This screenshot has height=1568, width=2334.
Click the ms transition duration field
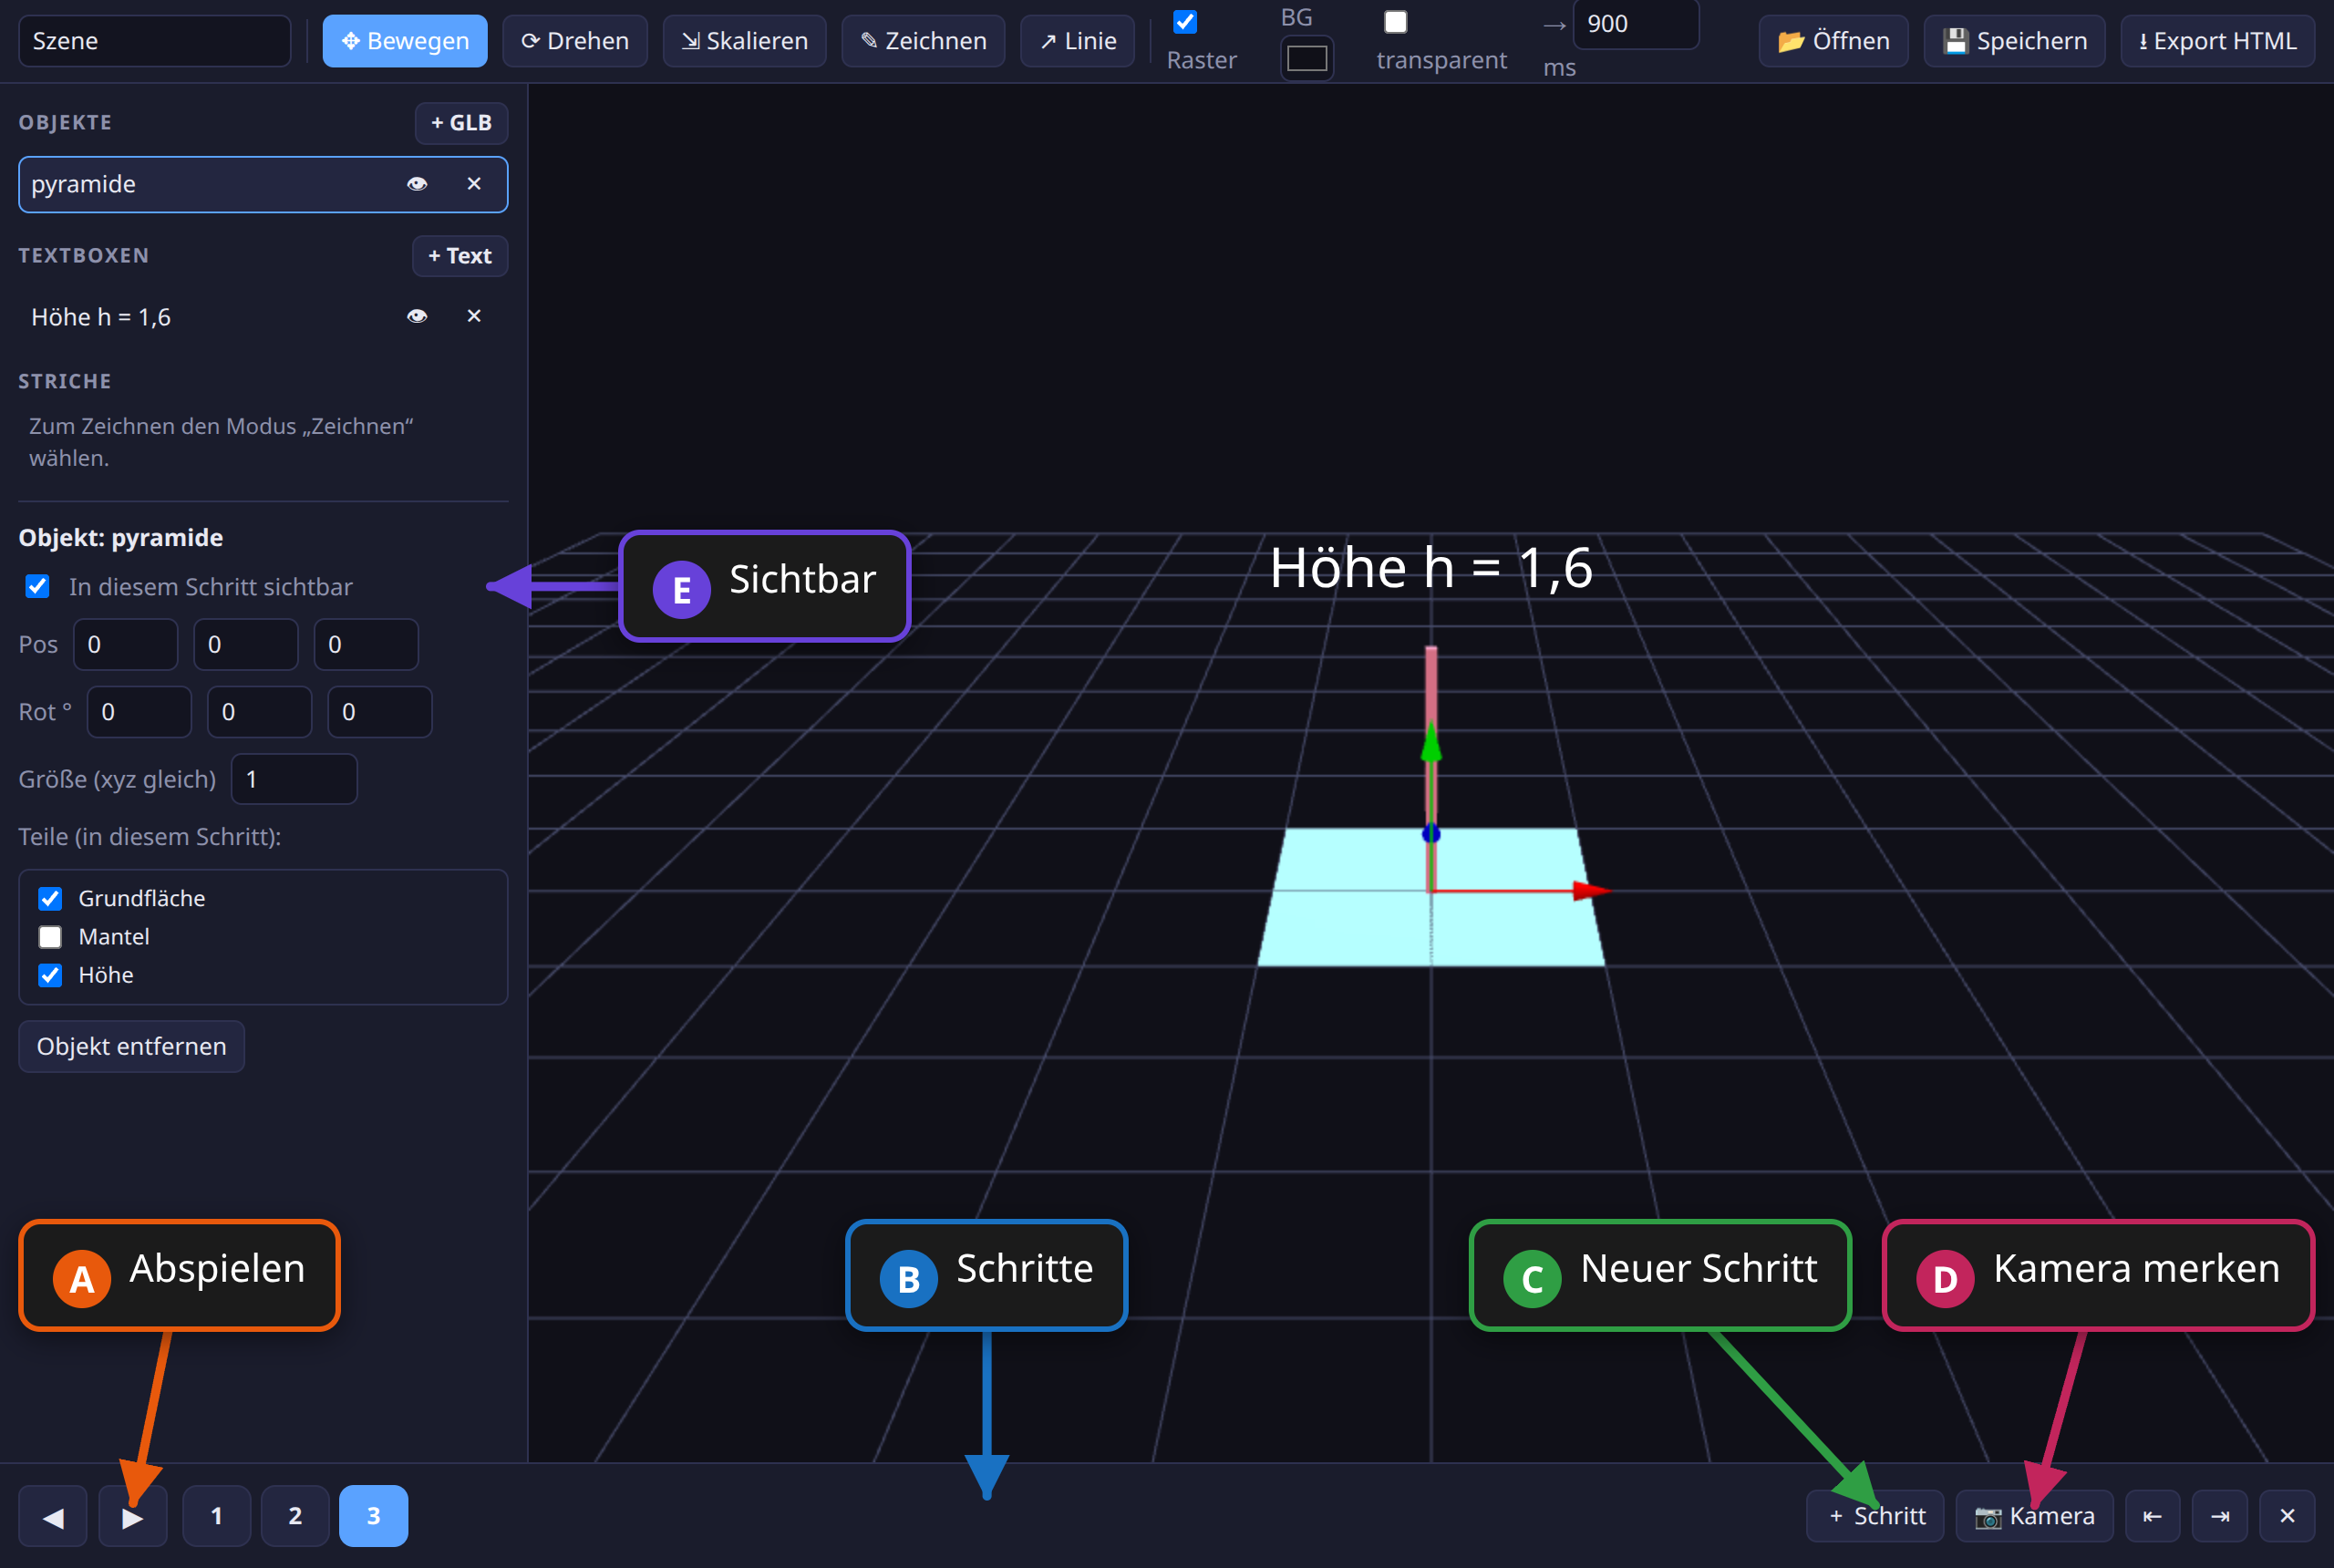1635,24
